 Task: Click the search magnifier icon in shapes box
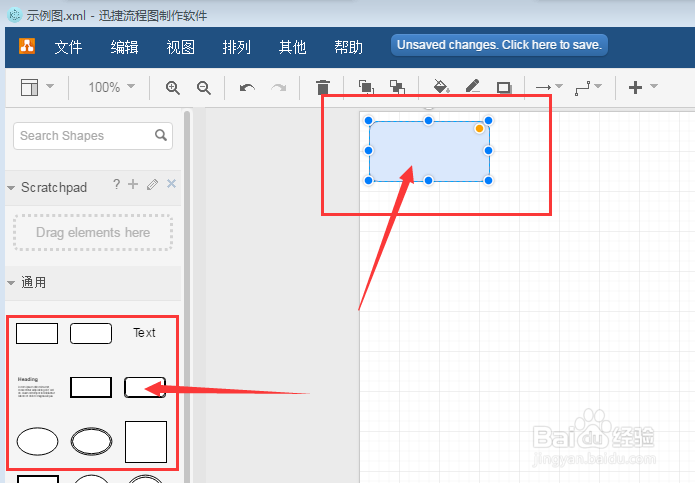tap(161, 135)
